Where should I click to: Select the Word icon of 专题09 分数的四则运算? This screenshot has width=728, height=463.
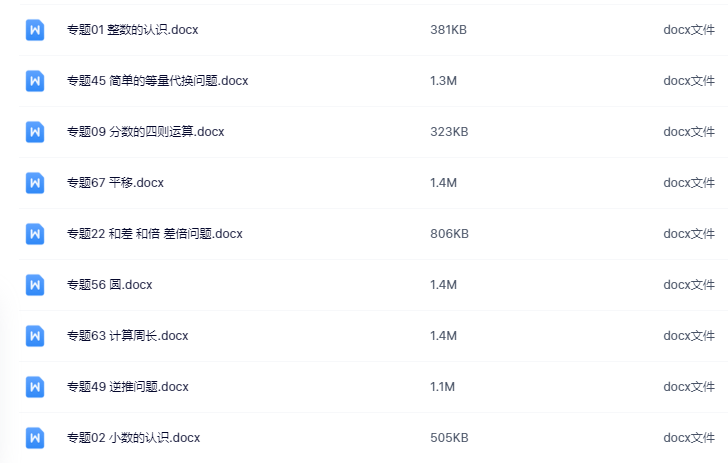click(x=35, y=132)
